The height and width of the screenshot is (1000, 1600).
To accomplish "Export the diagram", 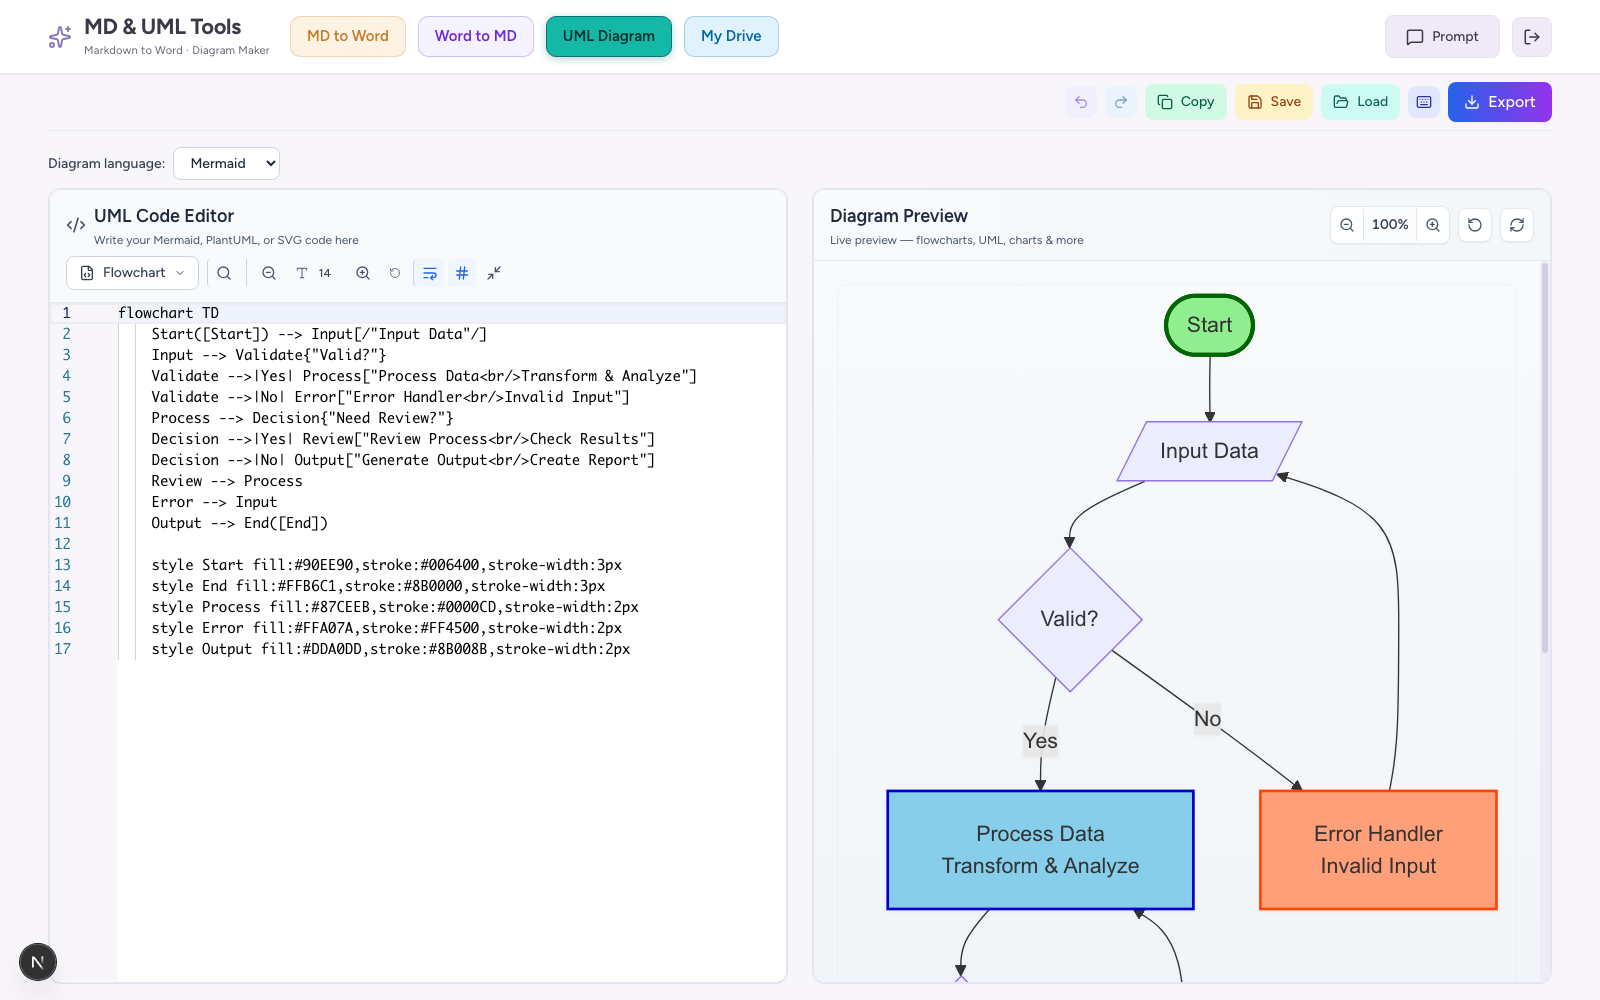I will 1500,102.
